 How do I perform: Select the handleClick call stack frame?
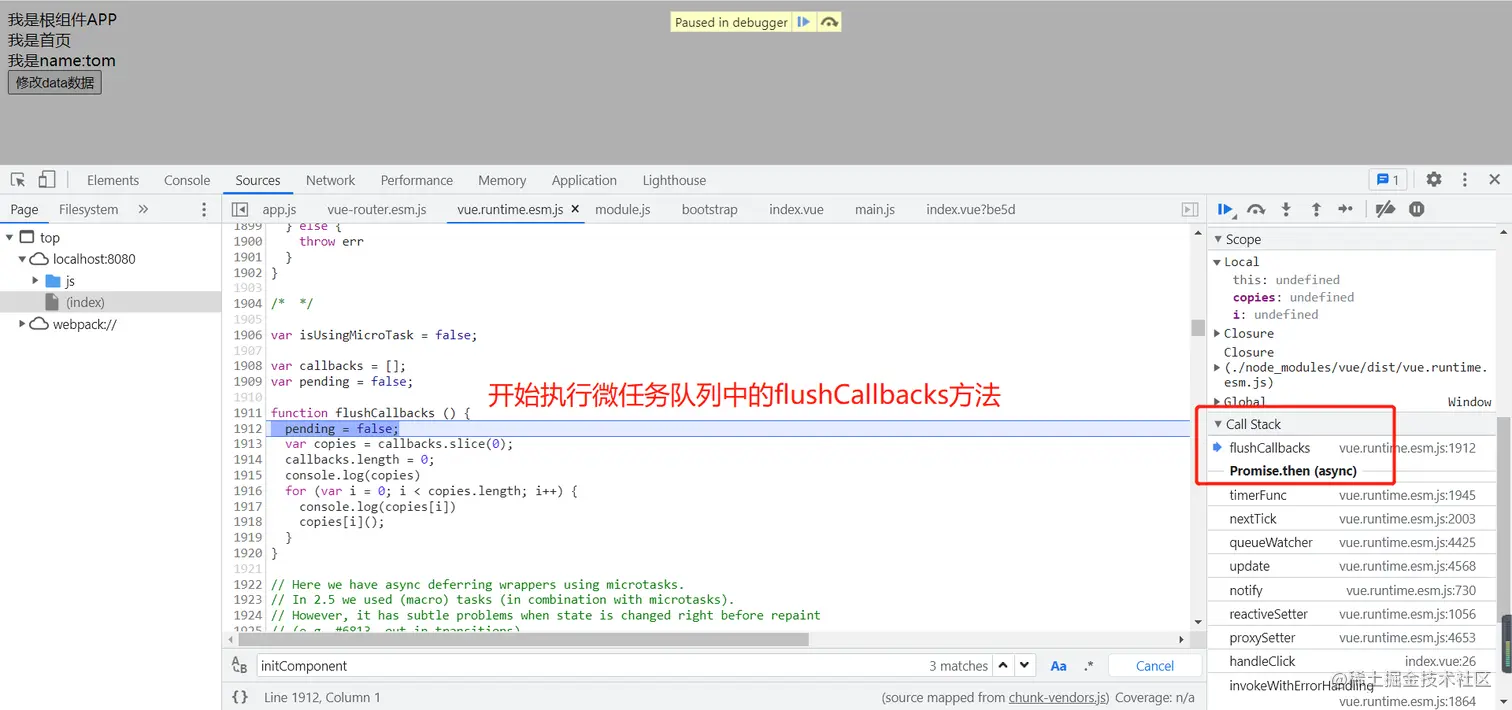point(1352,661)
